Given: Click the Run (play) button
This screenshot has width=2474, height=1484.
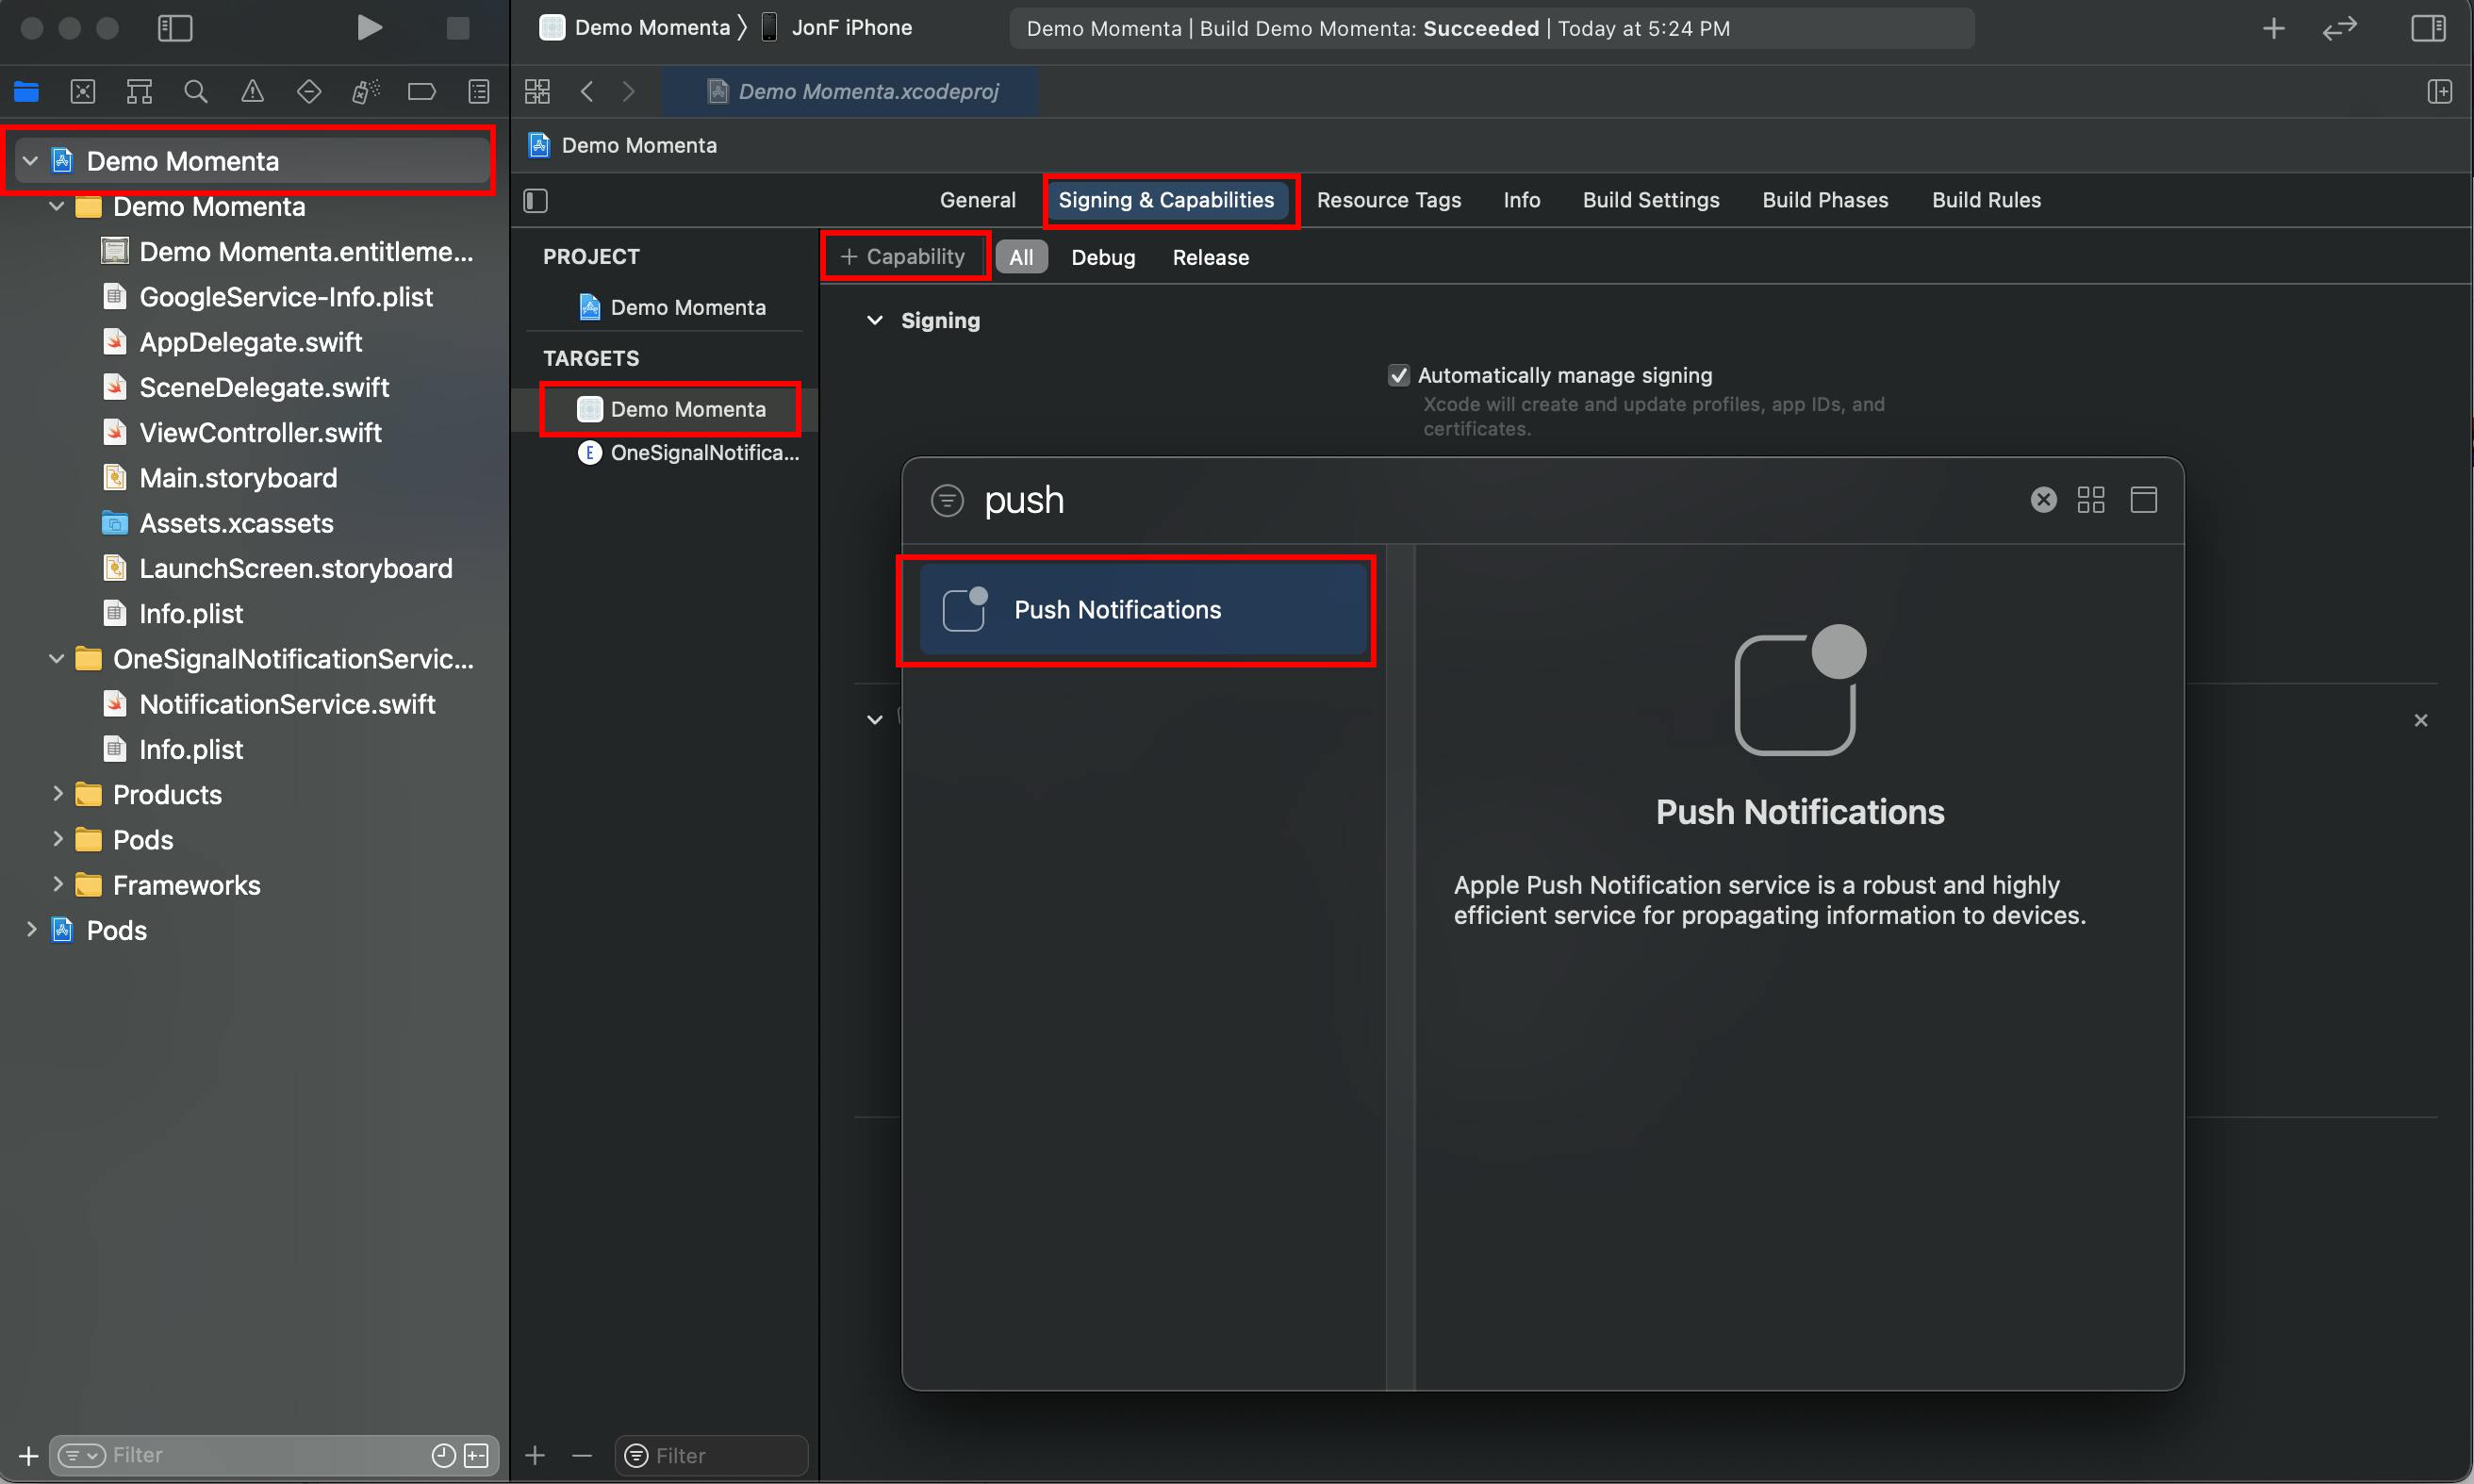Looking at the screenshot, I should 369,28.
